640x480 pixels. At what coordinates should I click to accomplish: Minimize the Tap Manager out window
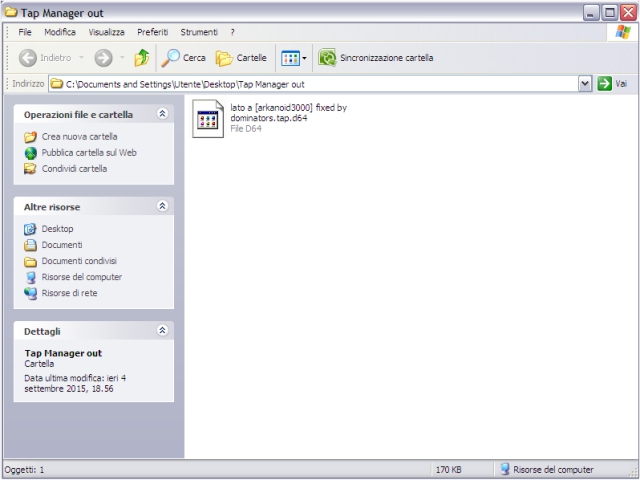click(x=591, y=13)
